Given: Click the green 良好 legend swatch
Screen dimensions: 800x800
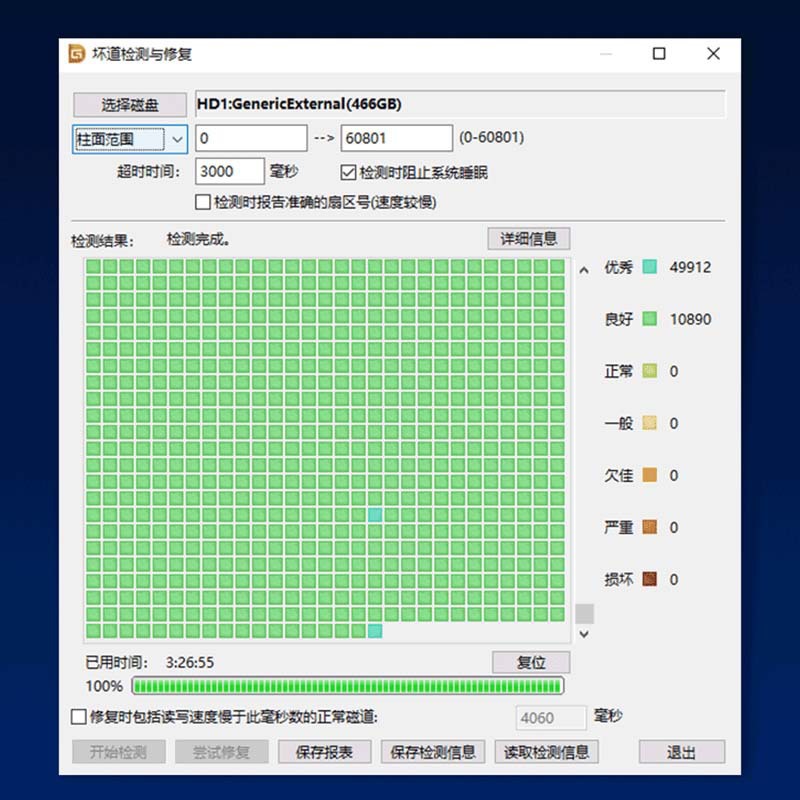Looking at the screenshot, I should (x=651, y=319).
